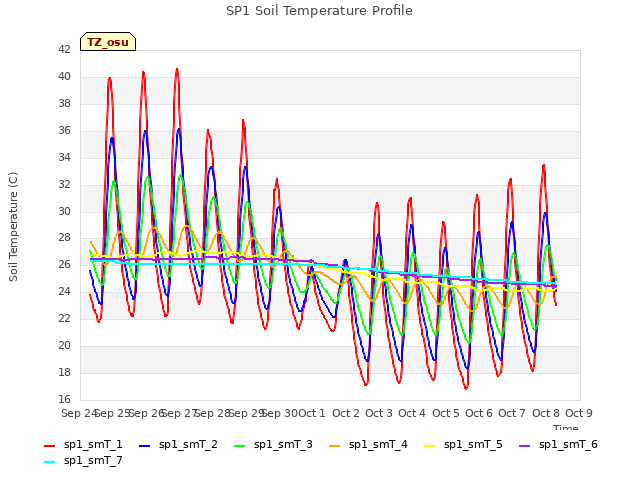Image resolution: width=640 pixels, height=480 pixels.
Task: Click the TZ_osu annotation label
Action: (x=108, y=42)
